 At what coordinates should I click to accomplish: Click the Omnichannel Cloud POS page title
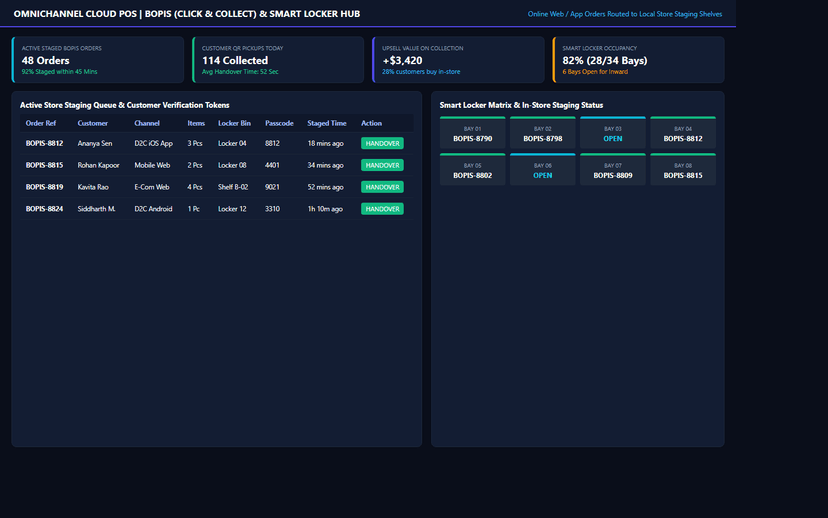pos(186,14)
